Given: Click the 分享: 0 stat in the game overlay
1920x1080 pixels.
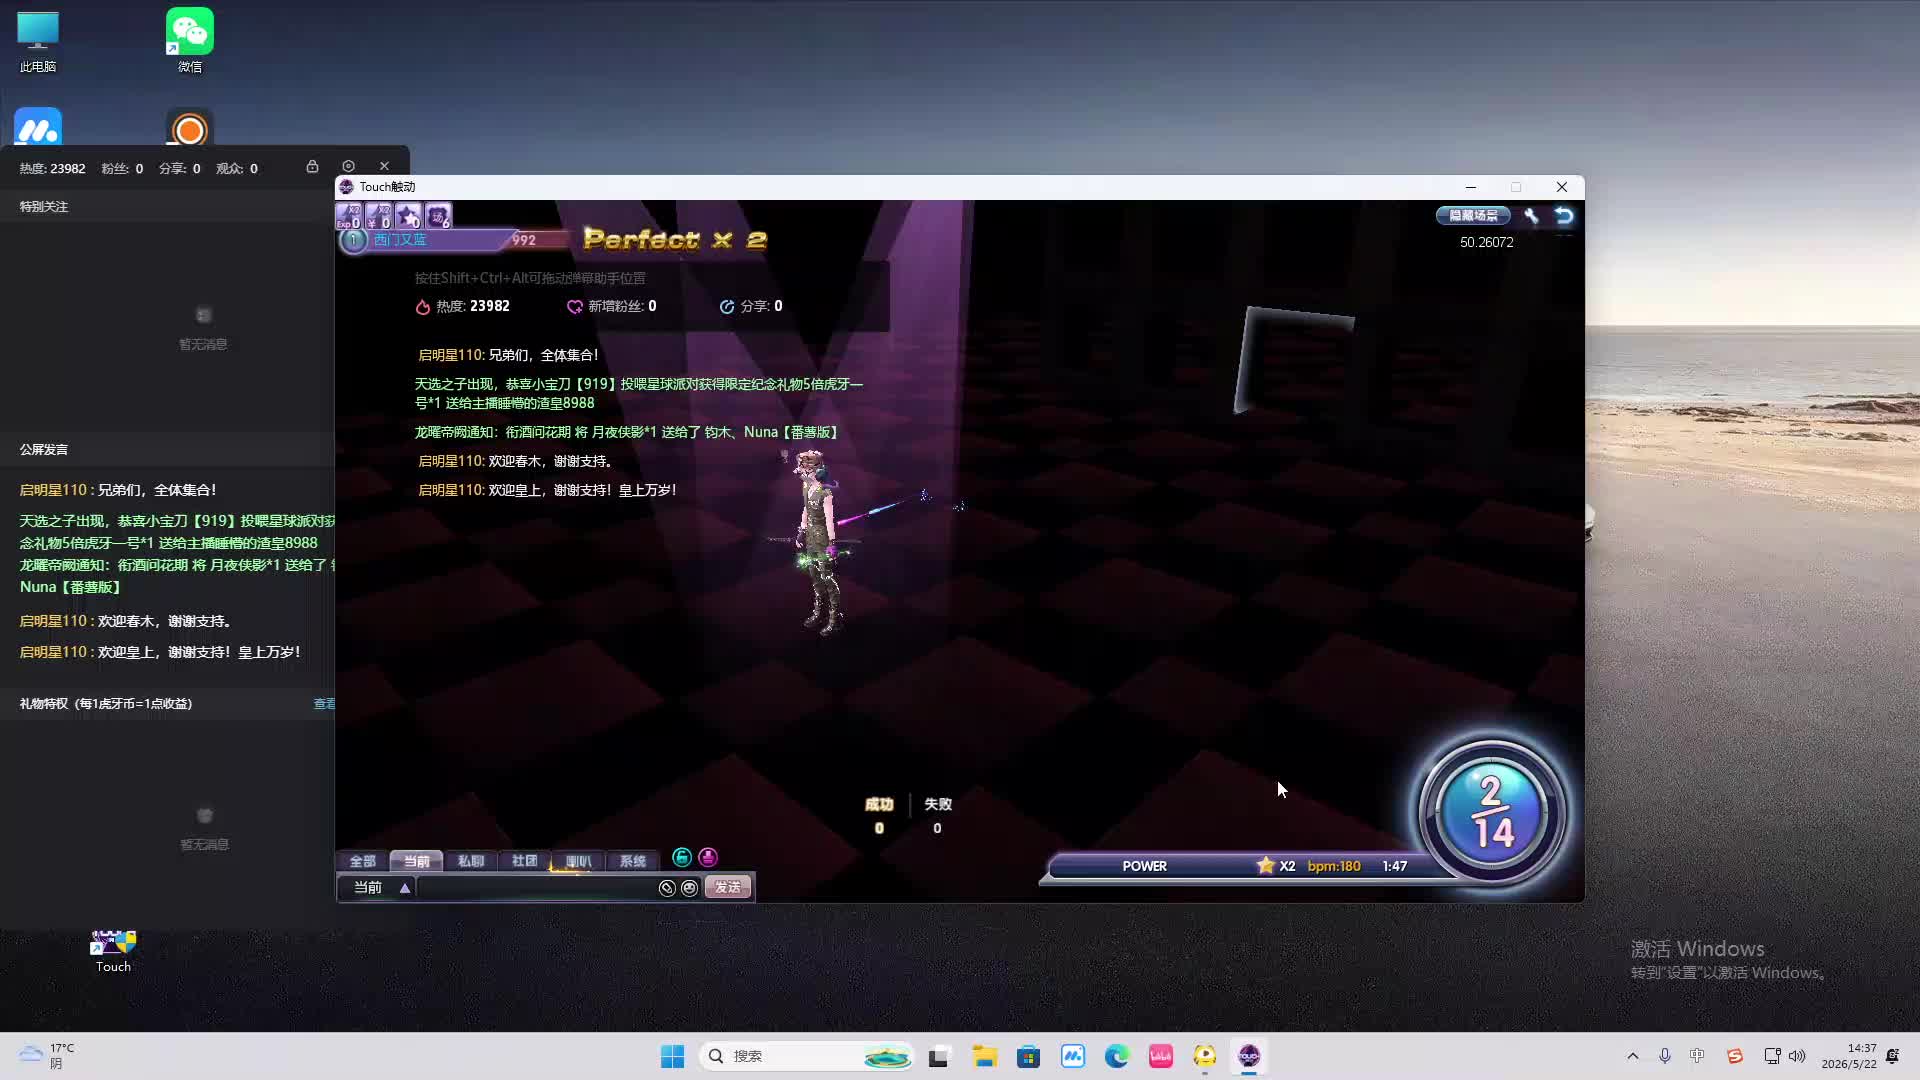Looking at the screenshot, I should [751, 306].
